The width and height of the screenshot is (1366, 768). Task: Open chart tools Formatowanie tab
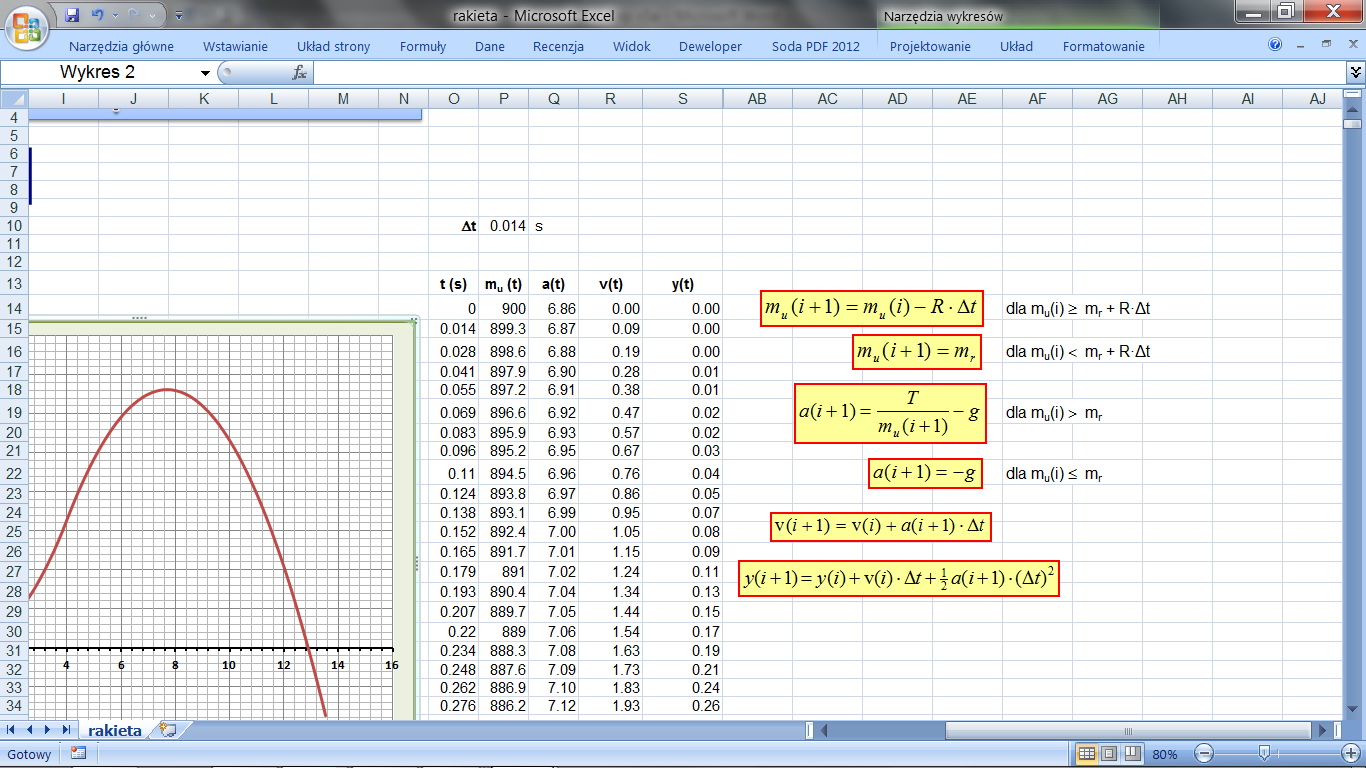1103,46
